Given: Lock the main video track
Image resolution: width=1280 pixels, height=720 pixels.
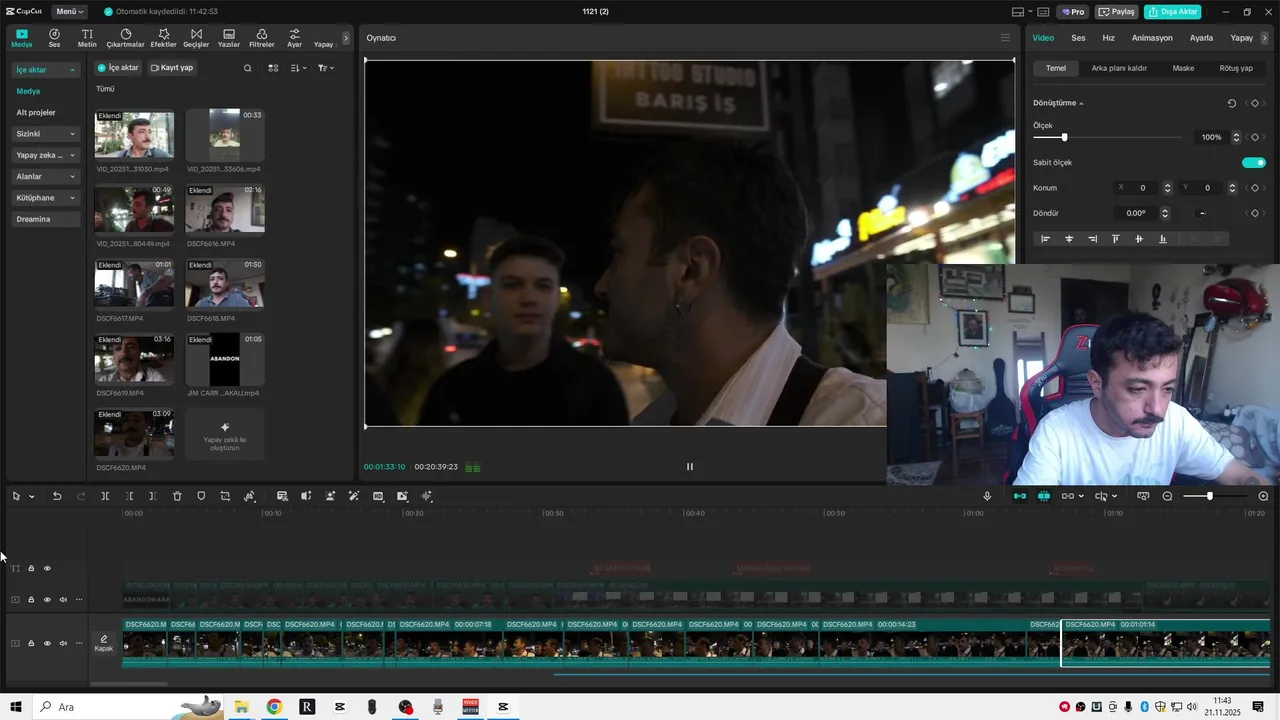Looking at the screenshot, I should (31, 643).
